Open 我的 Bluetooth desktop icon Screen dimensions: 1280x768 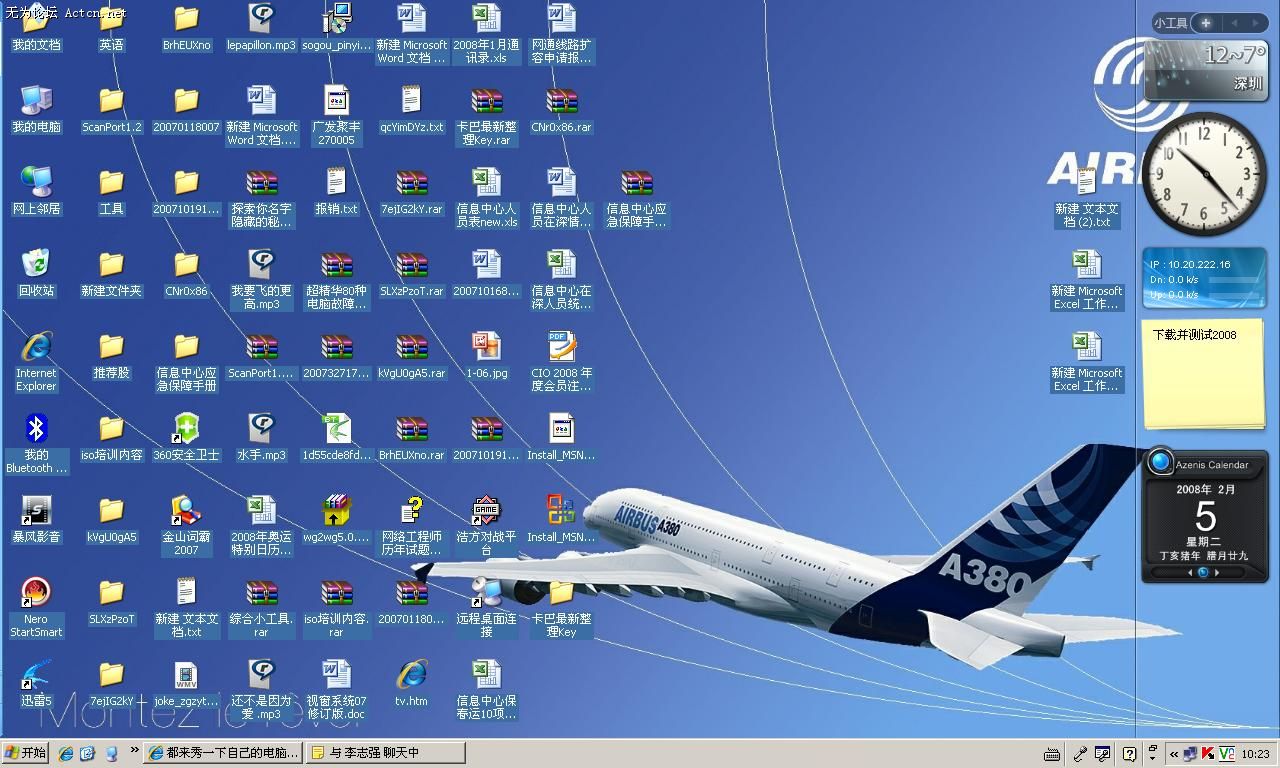point(36,444)
